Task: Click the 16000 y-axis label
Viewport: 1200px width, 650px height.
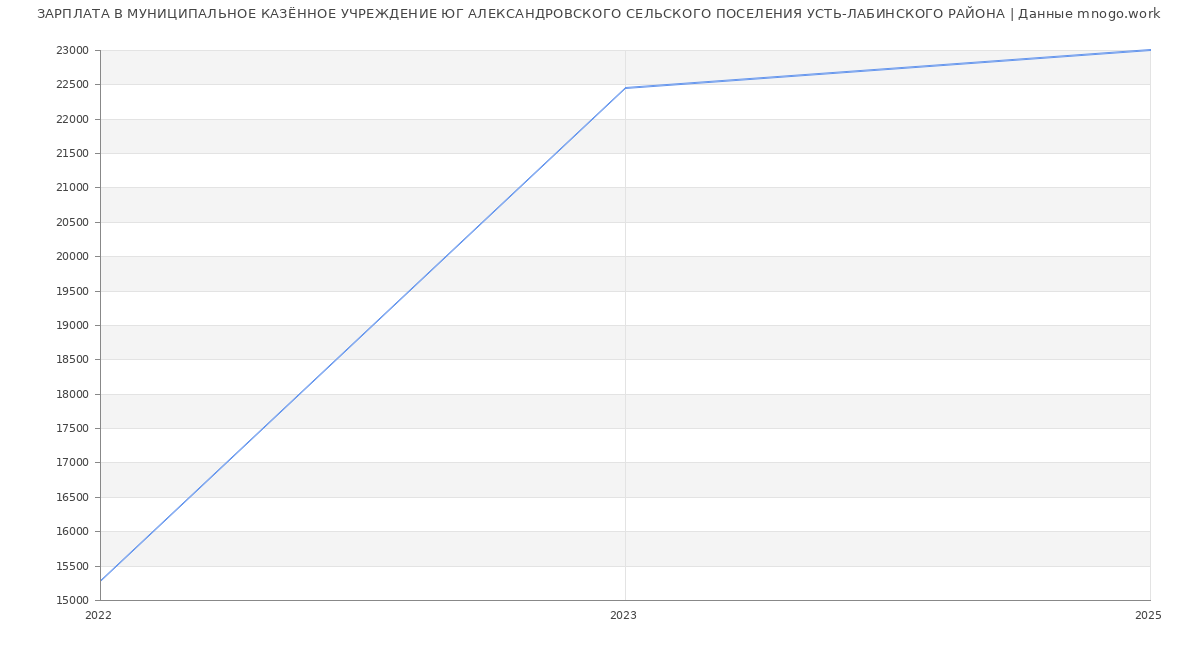Action: [x=73, y=532]
